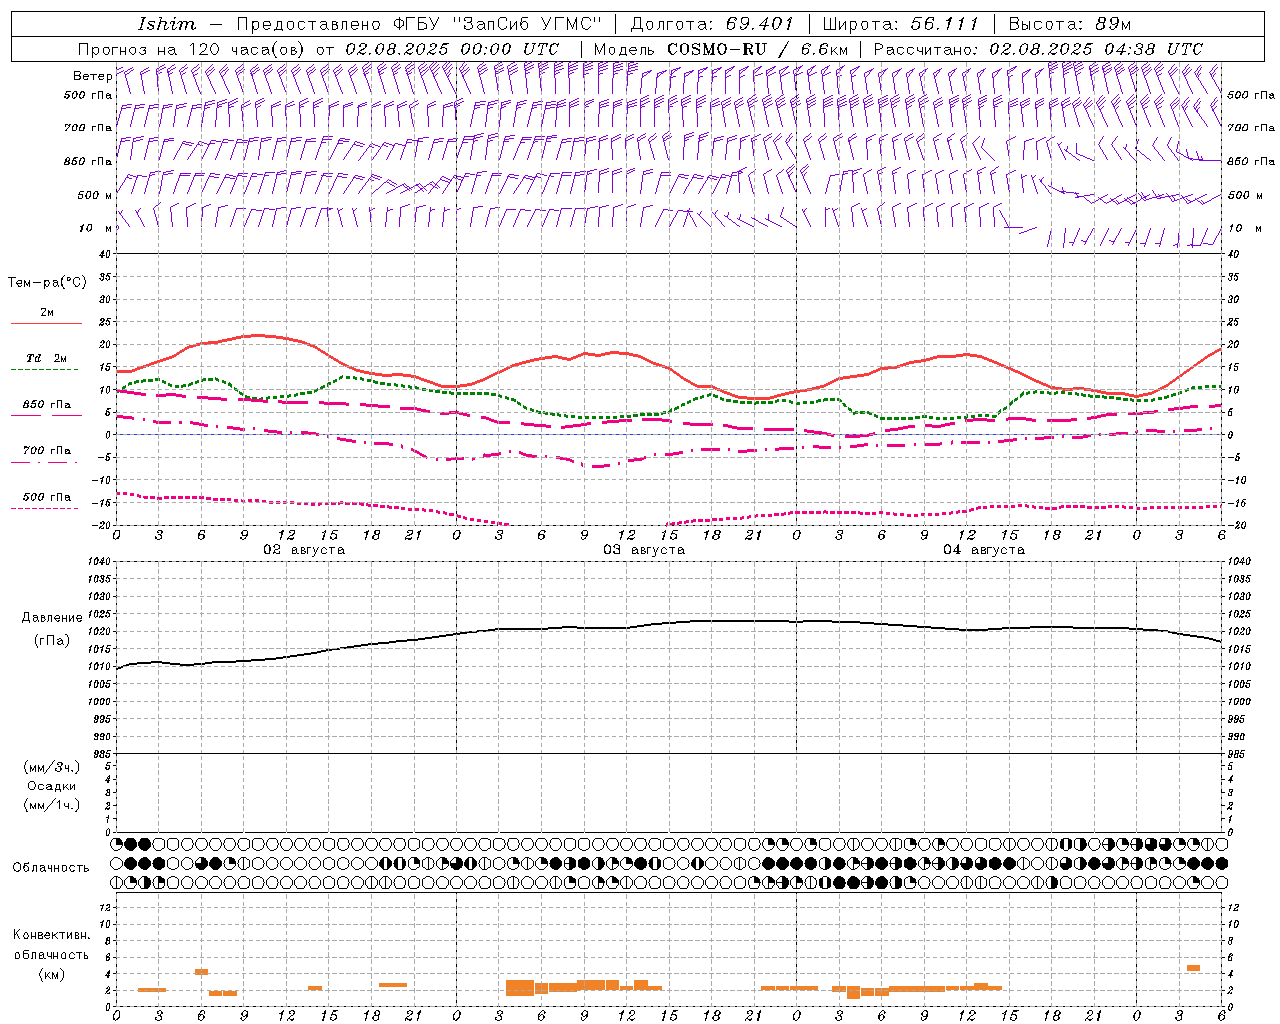This screenshot has height=1024, width=1280.
Task: Click the "Ishim" station name in header
Action: coord(167,24)
